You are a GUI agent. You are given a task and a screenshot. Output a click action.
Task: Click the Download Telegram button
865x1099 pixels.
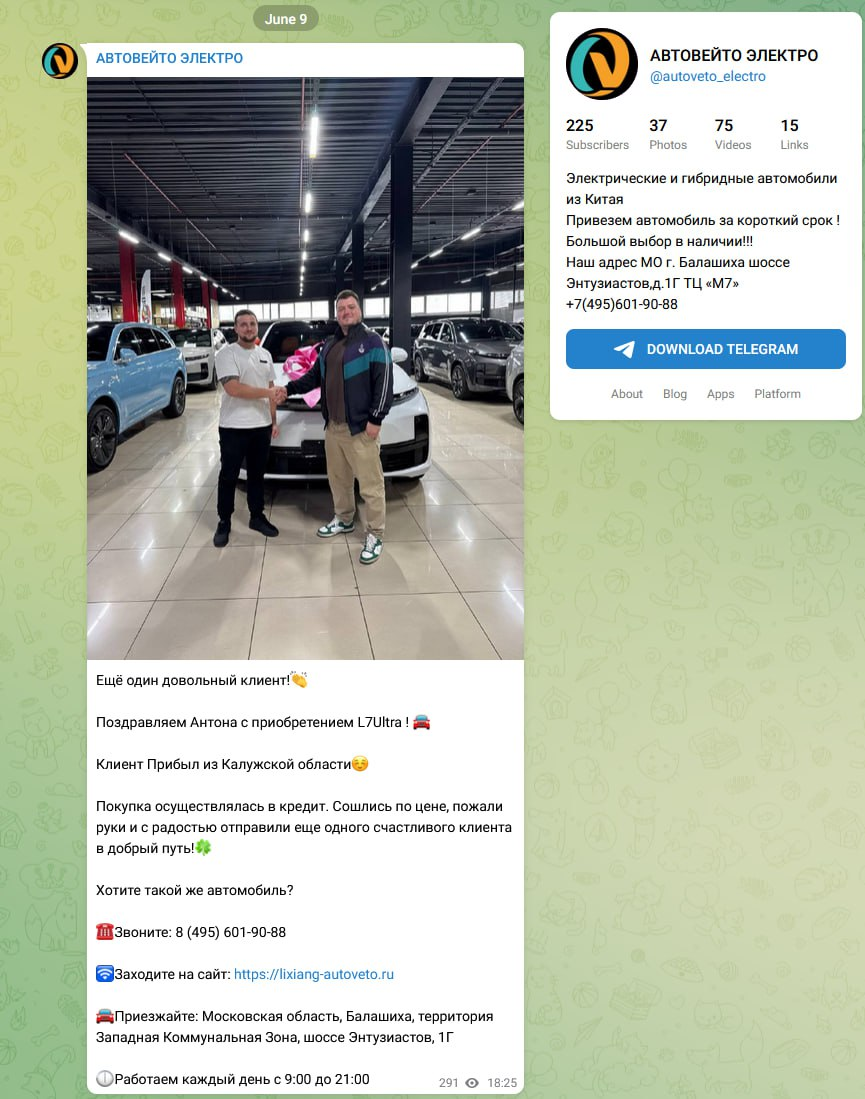pos(705,349)
